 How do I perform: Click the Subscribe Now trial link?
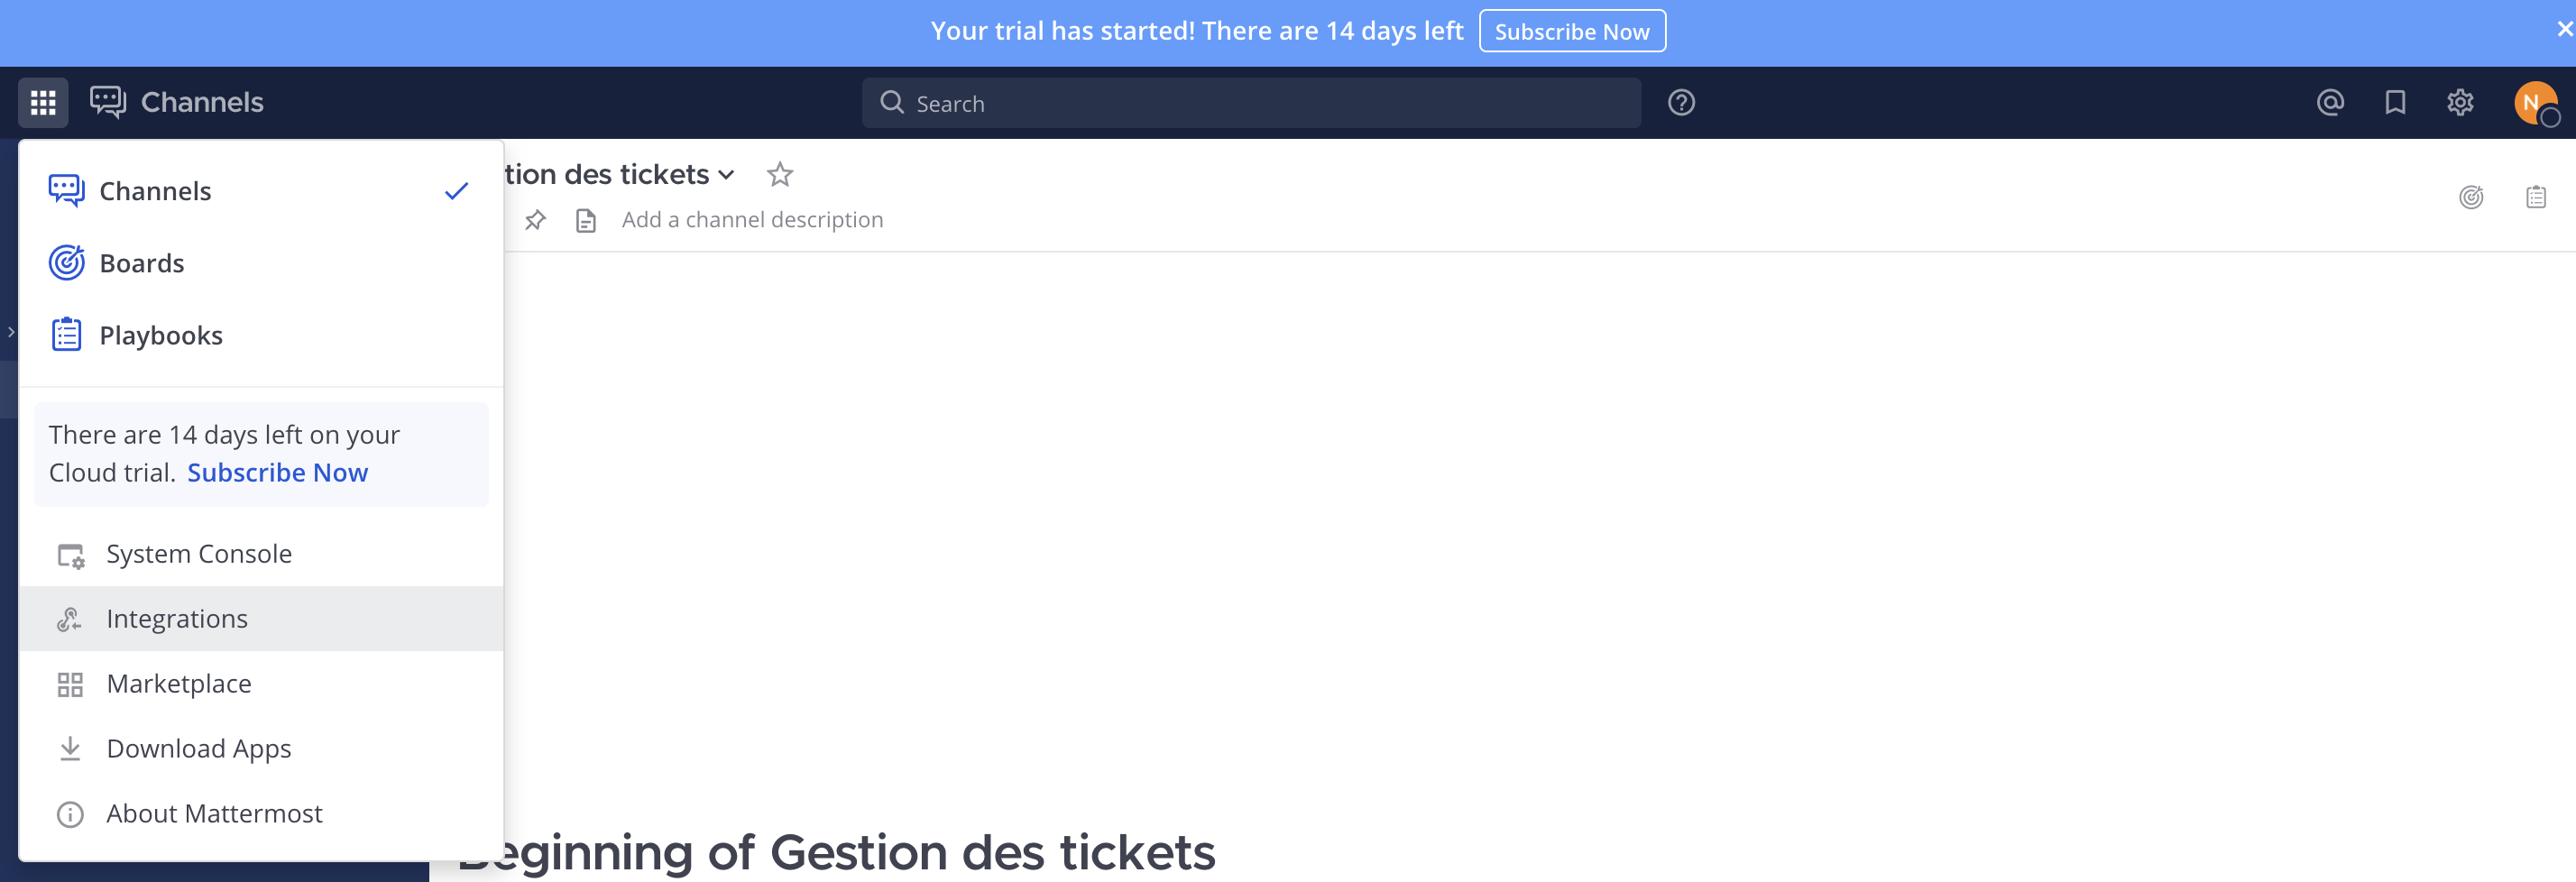pyautogui.click(x=278, y=472)
